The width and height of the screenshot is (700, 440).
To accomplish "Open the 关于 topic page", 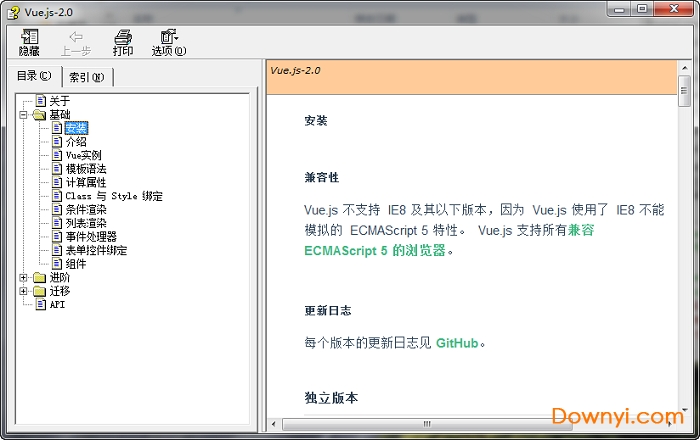I will pyautogui.click(x=59, y=101).
